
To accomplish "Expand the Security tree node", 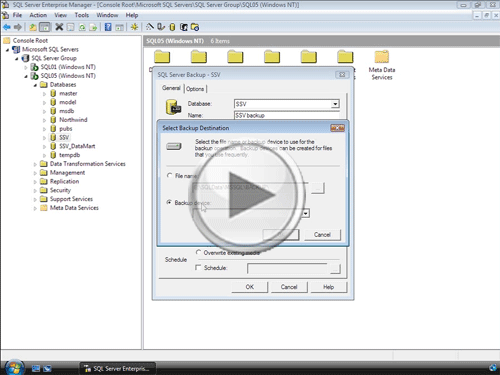I will [35, 191].
